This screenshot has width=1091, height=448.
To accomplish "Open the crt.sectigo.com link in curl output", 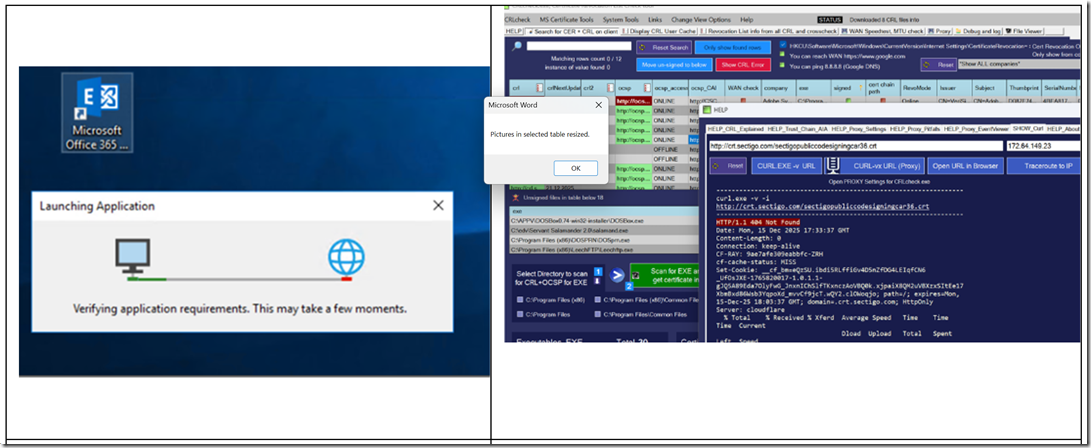I will pyautogui.click(x=822, y=207).
